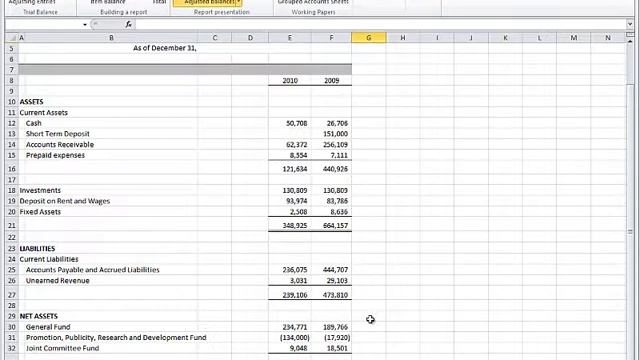The image size is (640, 360).
Task: Click the fx Insert Function icon
Action: 129,24
